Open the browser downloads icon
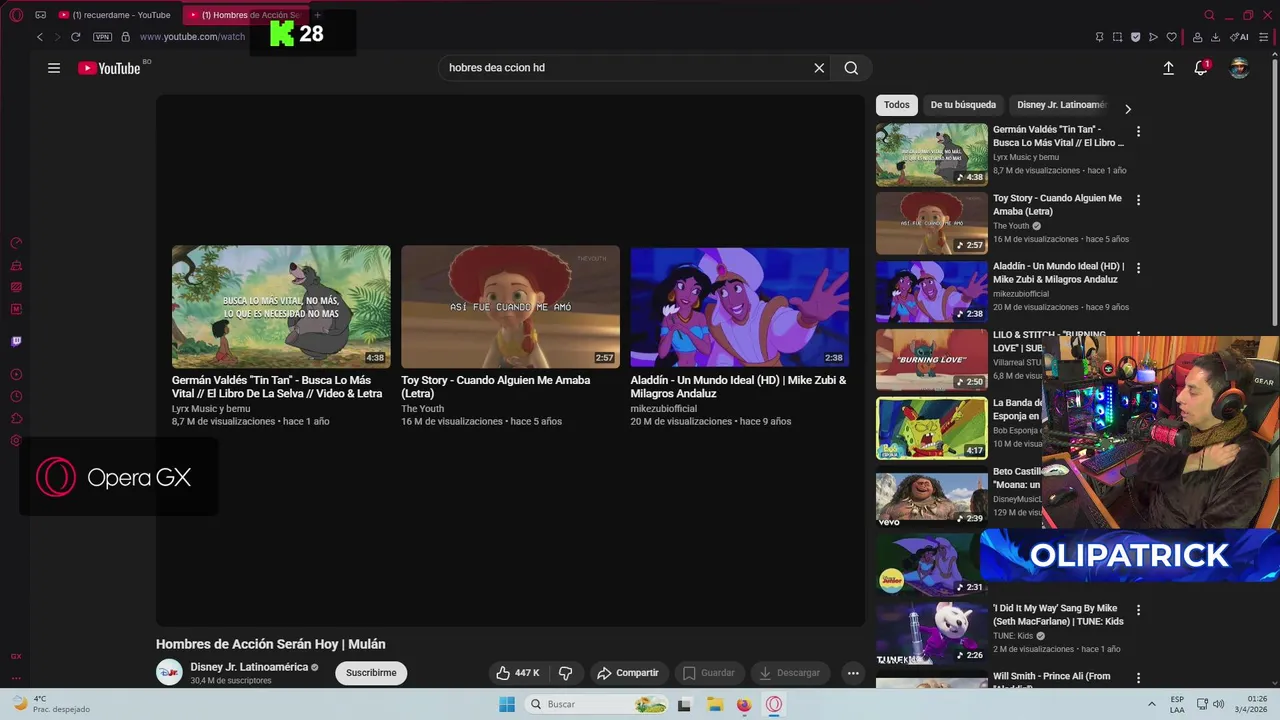 pos(1215,37)
